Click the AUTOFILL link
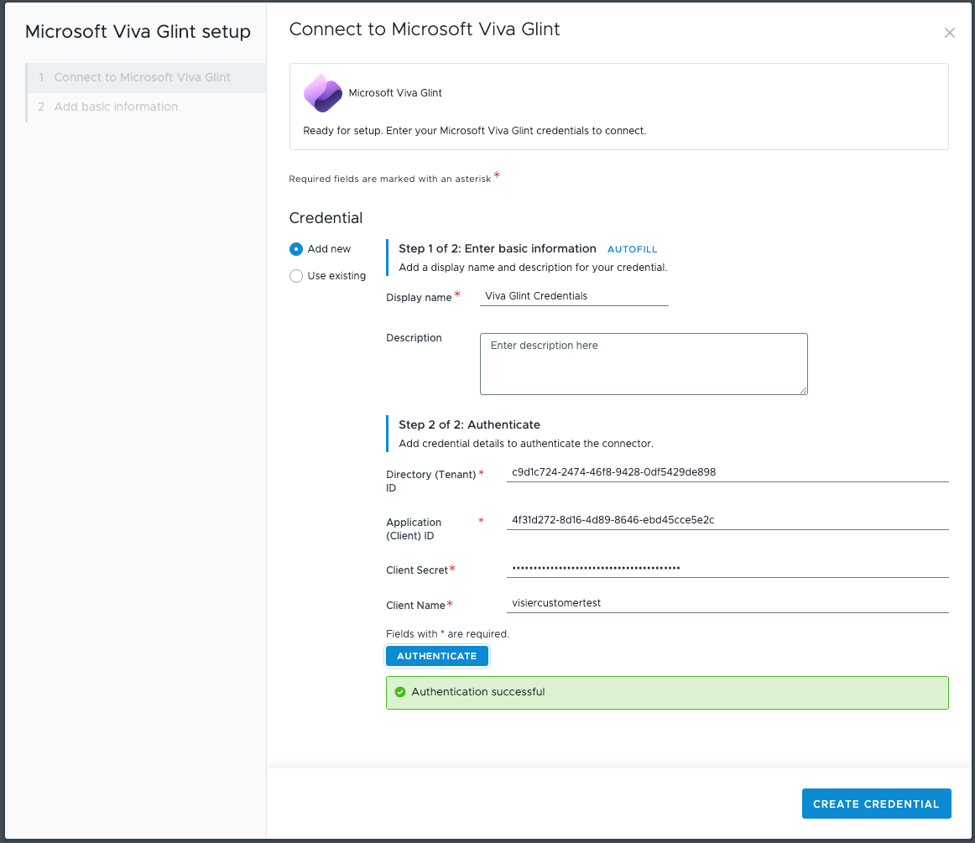 coord(632,249)
